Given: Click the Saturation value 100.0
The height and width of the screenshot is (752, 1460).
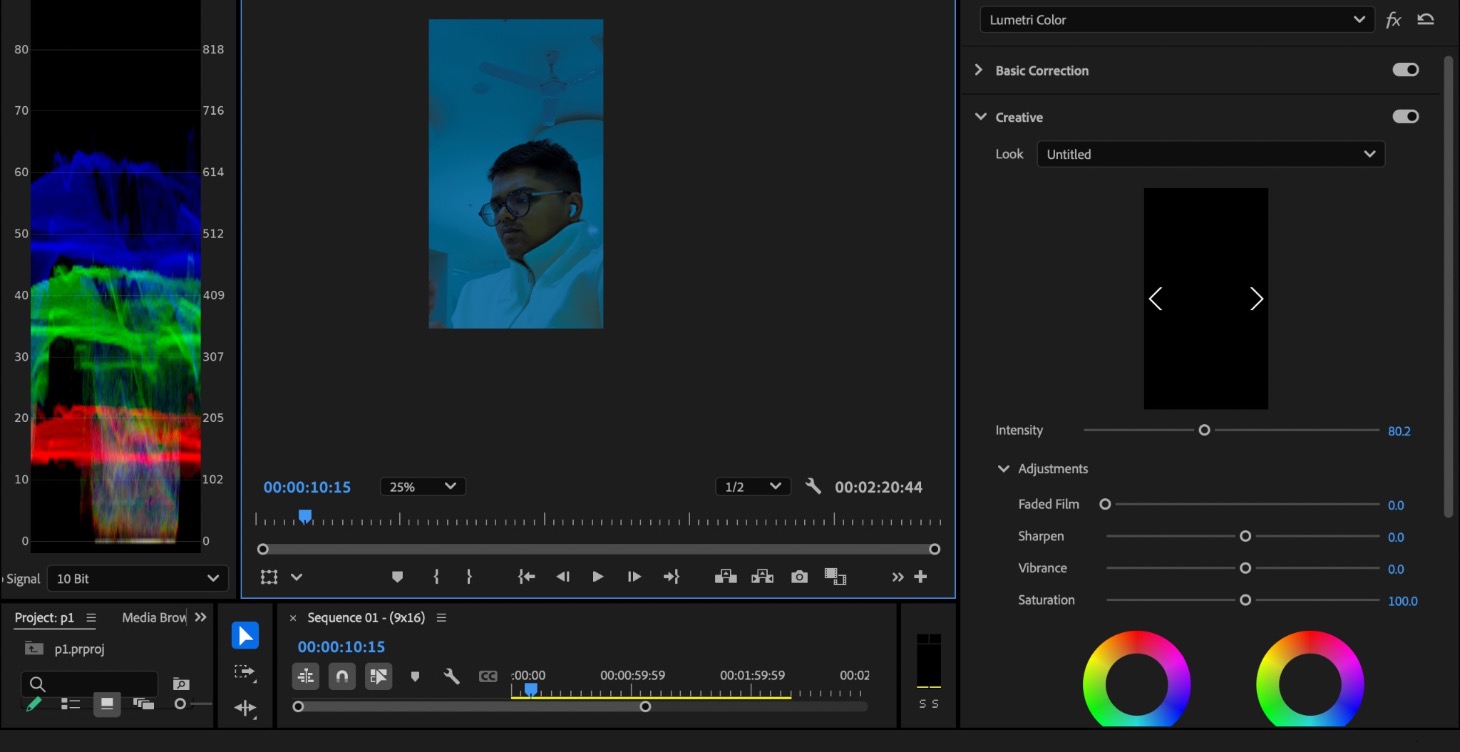Looking at the screenshot, I should tap(1403, 601).
